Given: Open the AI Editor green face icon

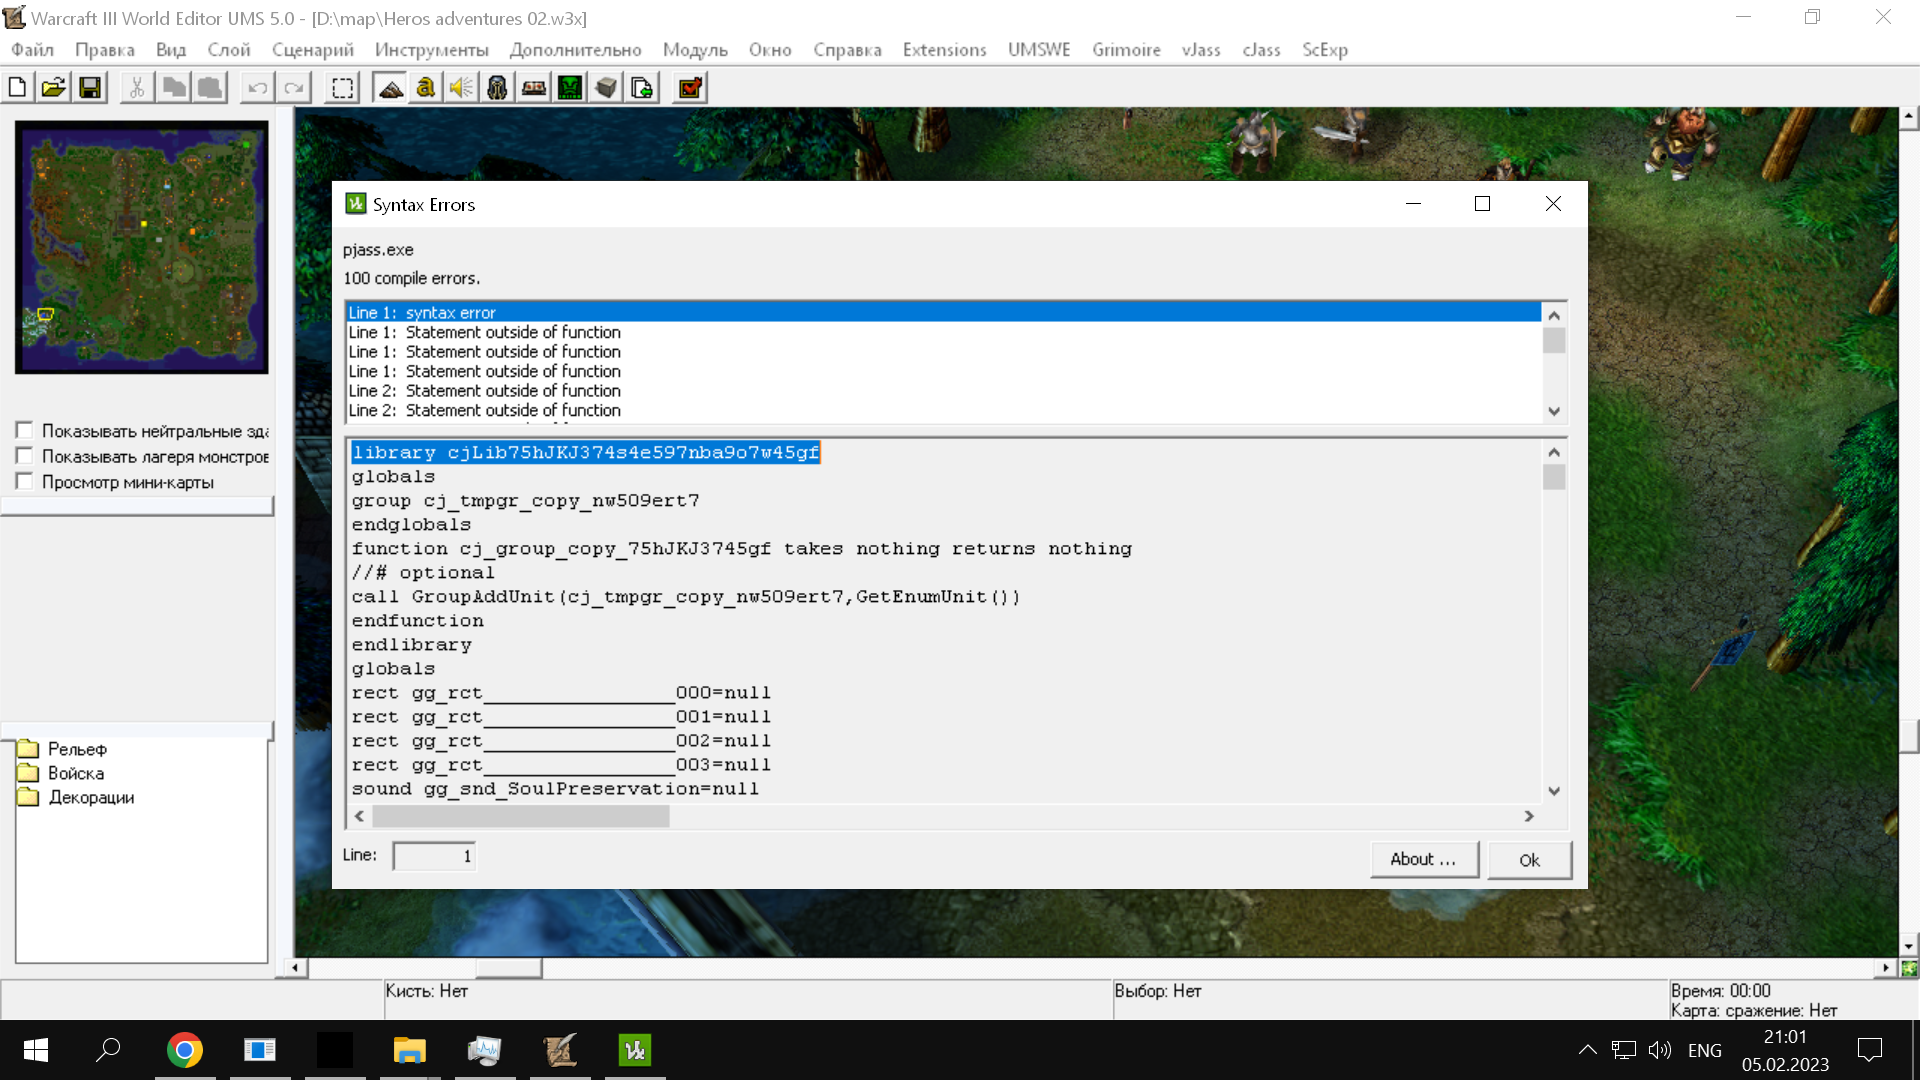Looking at the screenshot, I should (x=570, y=88).
